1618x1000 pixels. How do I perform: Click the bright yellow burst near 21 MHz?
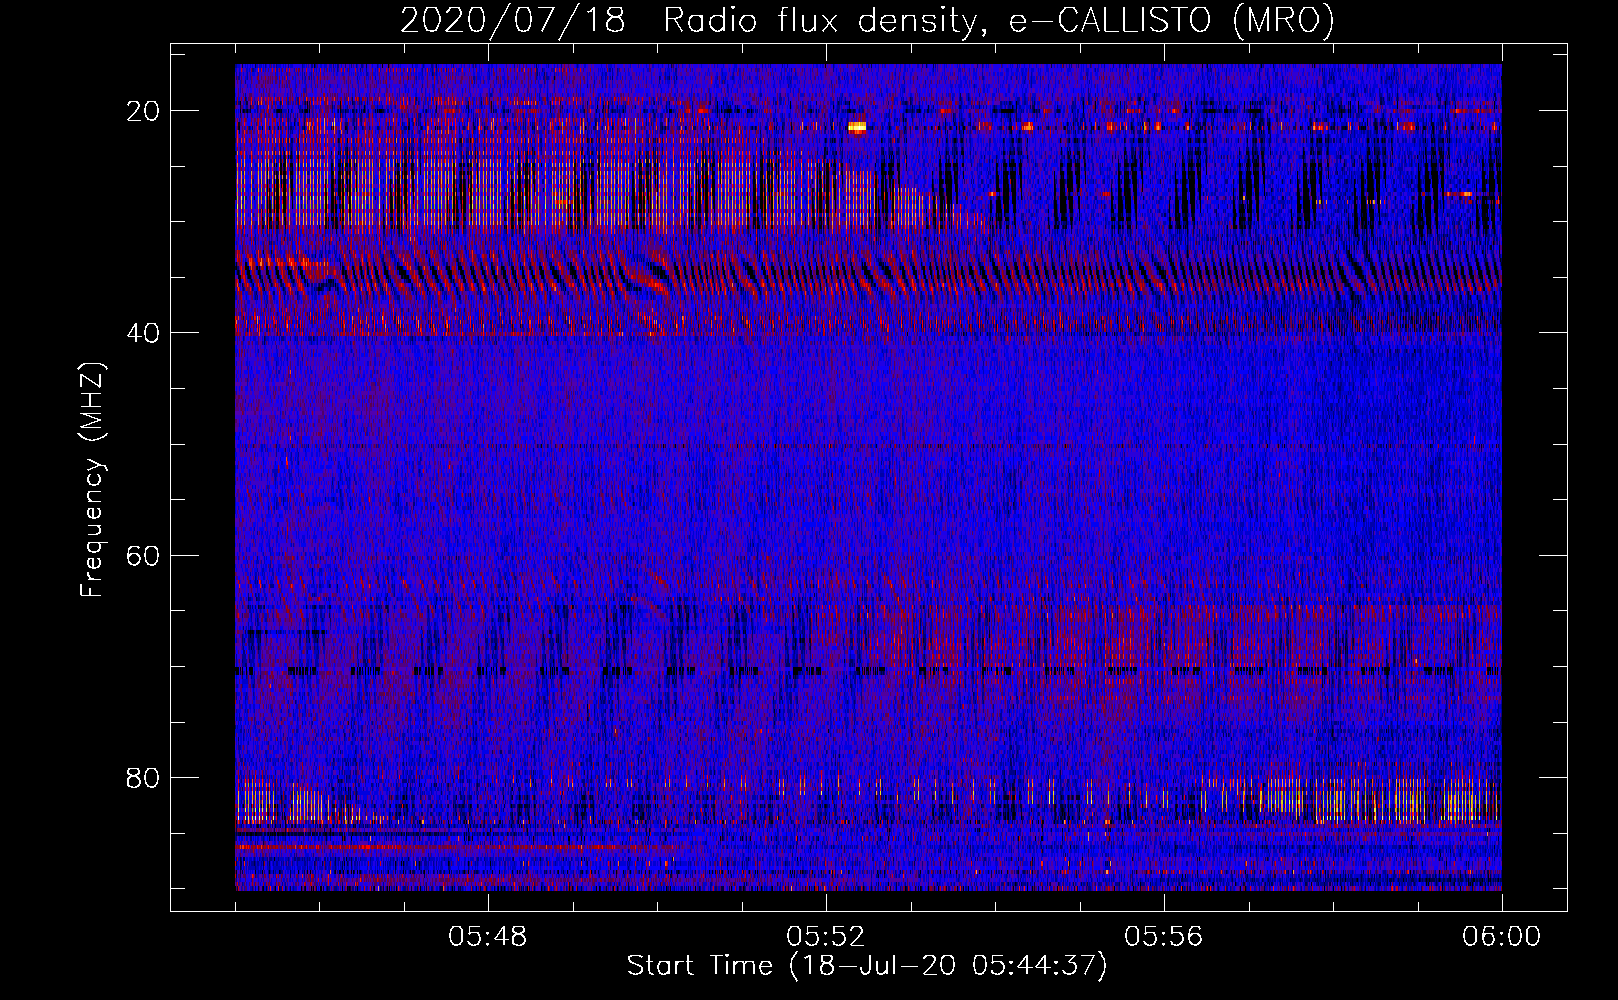tap(857, 127)
